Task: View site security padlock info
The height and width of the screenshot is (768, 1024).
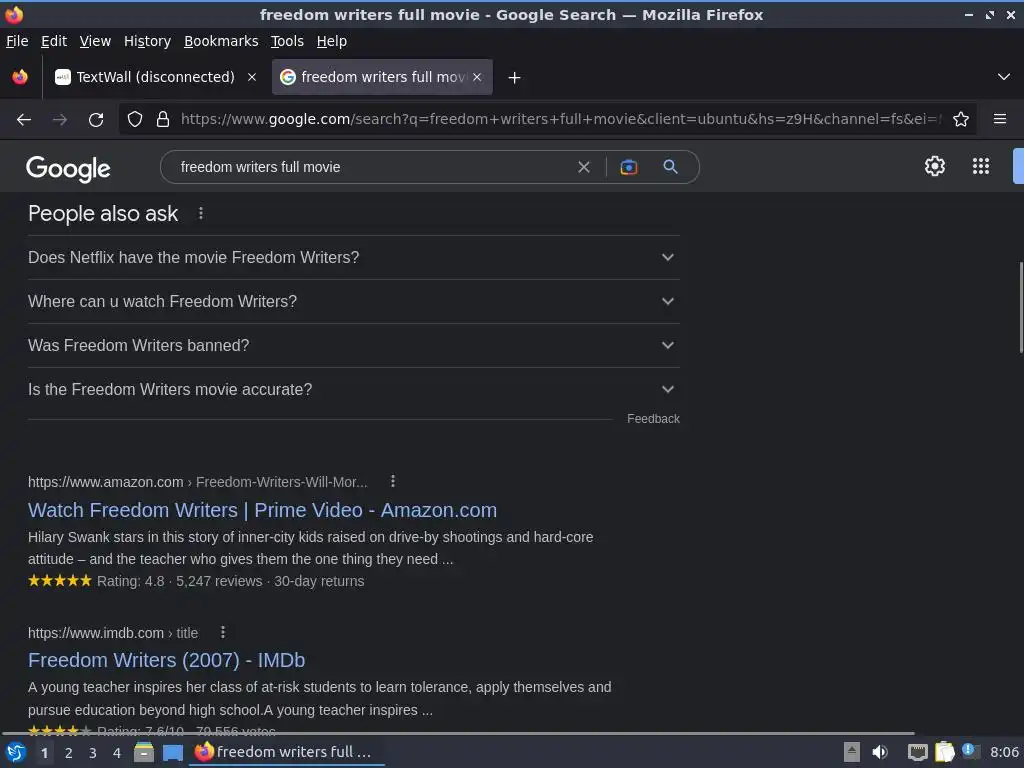Action: (163, 120)
